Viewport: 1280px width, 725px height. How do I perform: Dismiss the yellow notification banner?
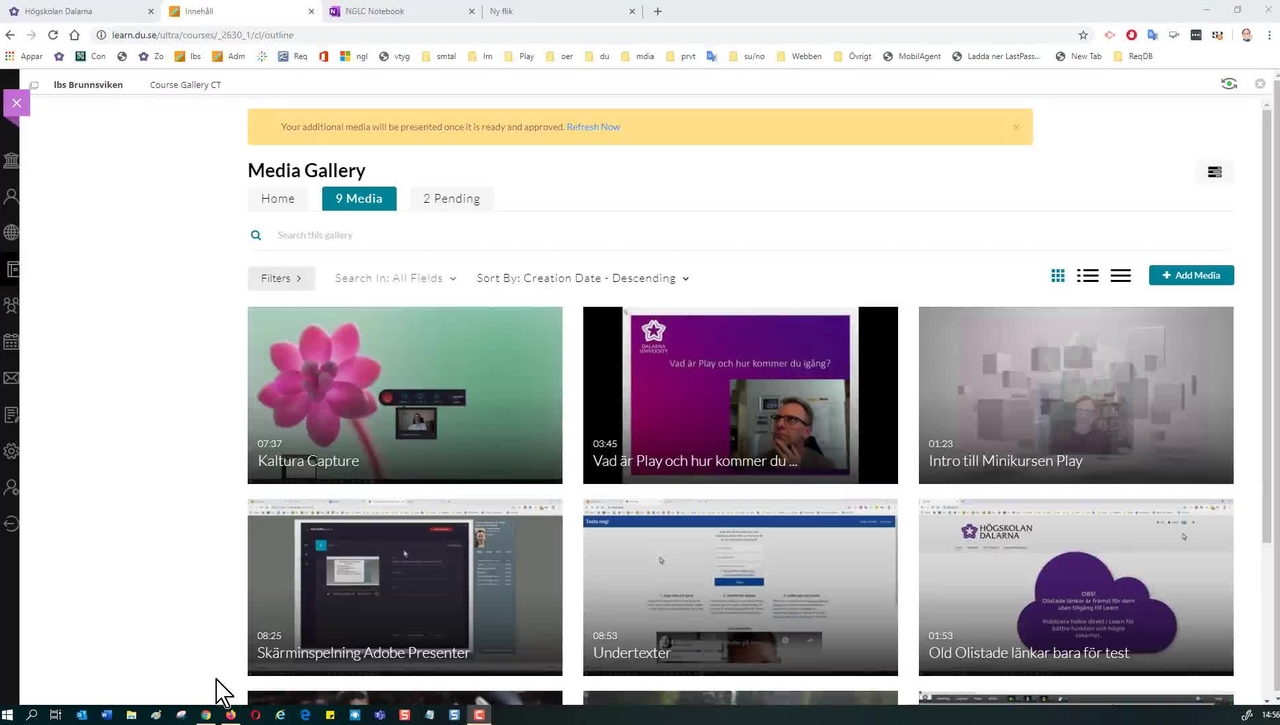click(1016, 127)
